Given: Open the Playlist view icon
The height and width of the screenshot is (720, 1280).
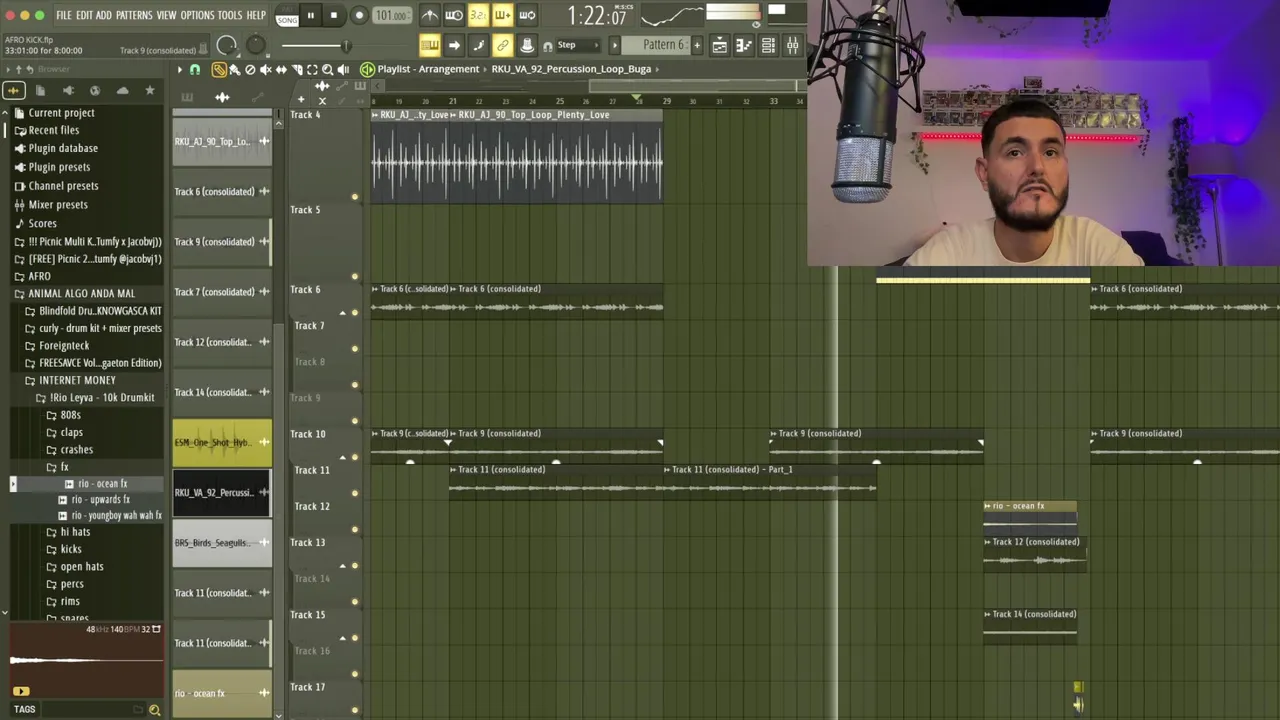Looking at the screenshot, I should click(720, 45).
